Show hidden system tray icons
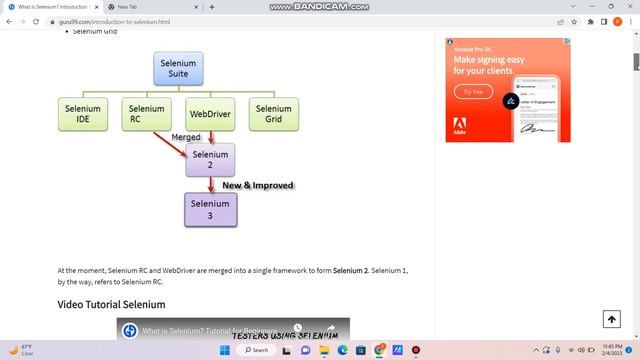Screen dimensions: 640x360 (536, 350)
